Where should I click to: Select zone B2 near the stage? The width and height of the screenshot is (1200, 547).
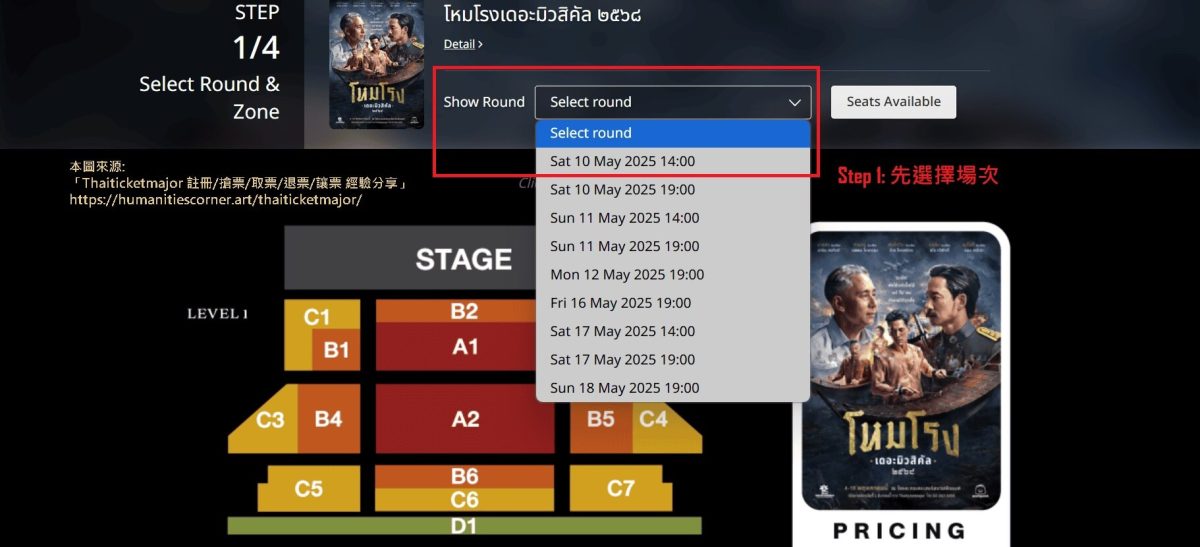coord(465,311)
